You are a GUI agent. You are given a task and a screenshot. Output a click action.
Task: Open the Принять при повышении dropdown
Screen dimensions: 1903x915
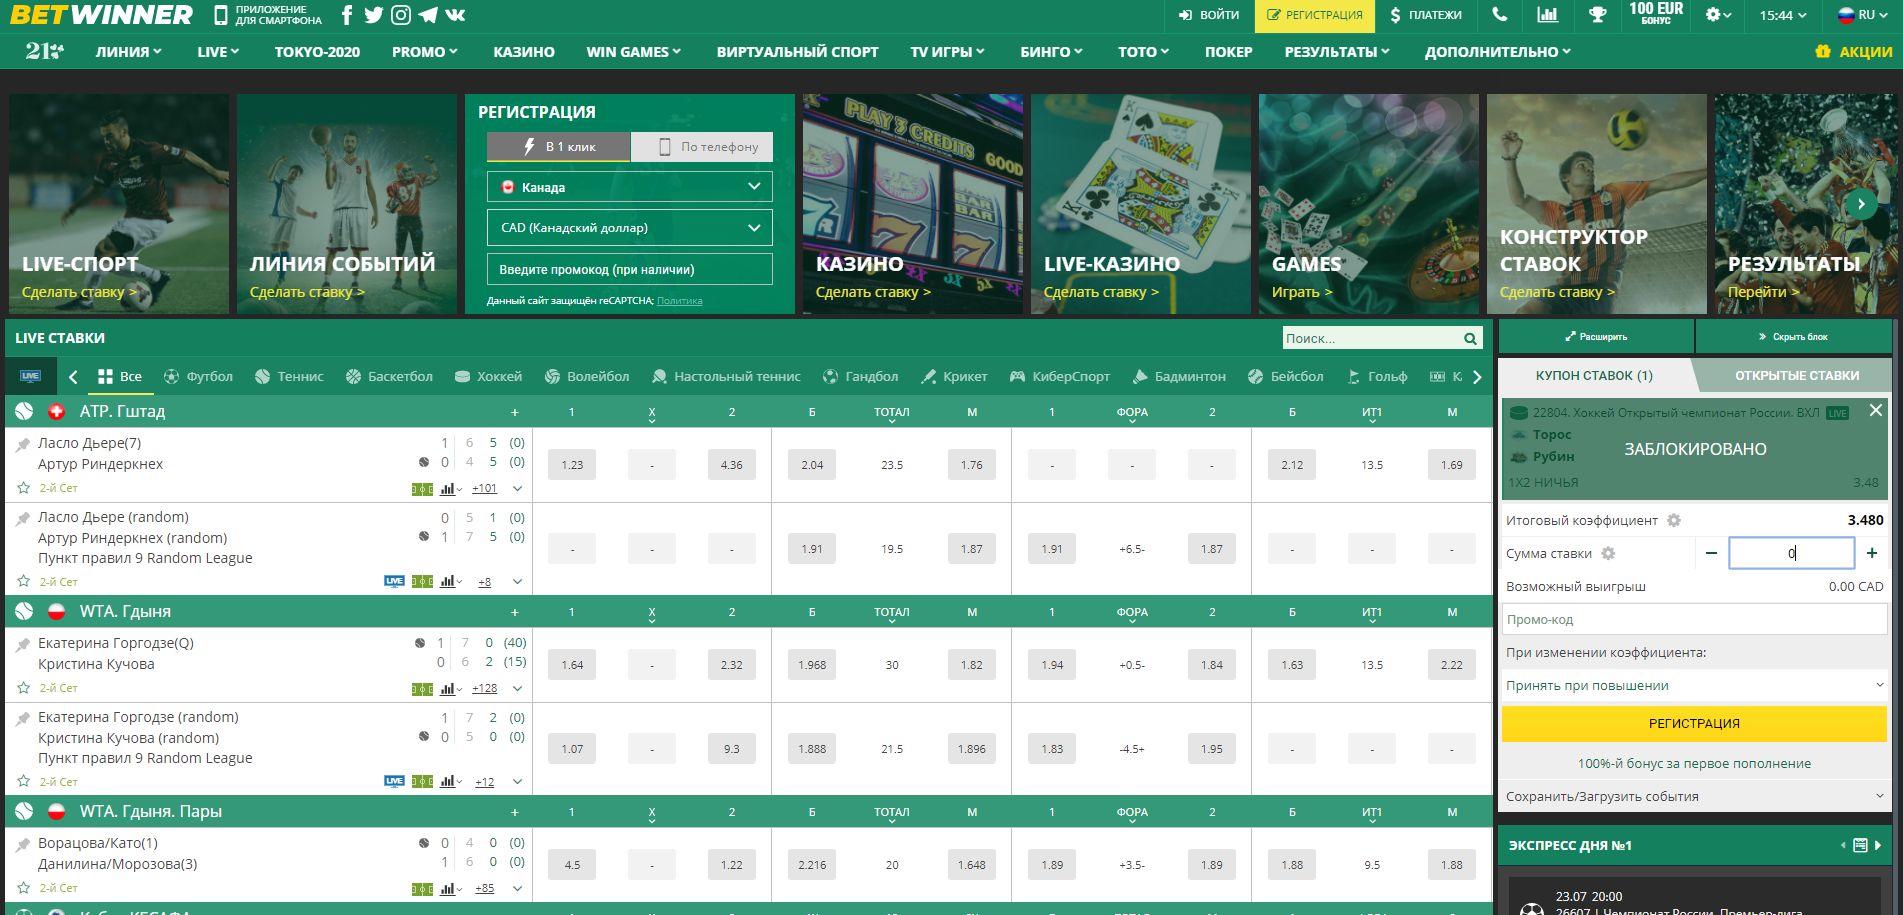pos(1694,685)
